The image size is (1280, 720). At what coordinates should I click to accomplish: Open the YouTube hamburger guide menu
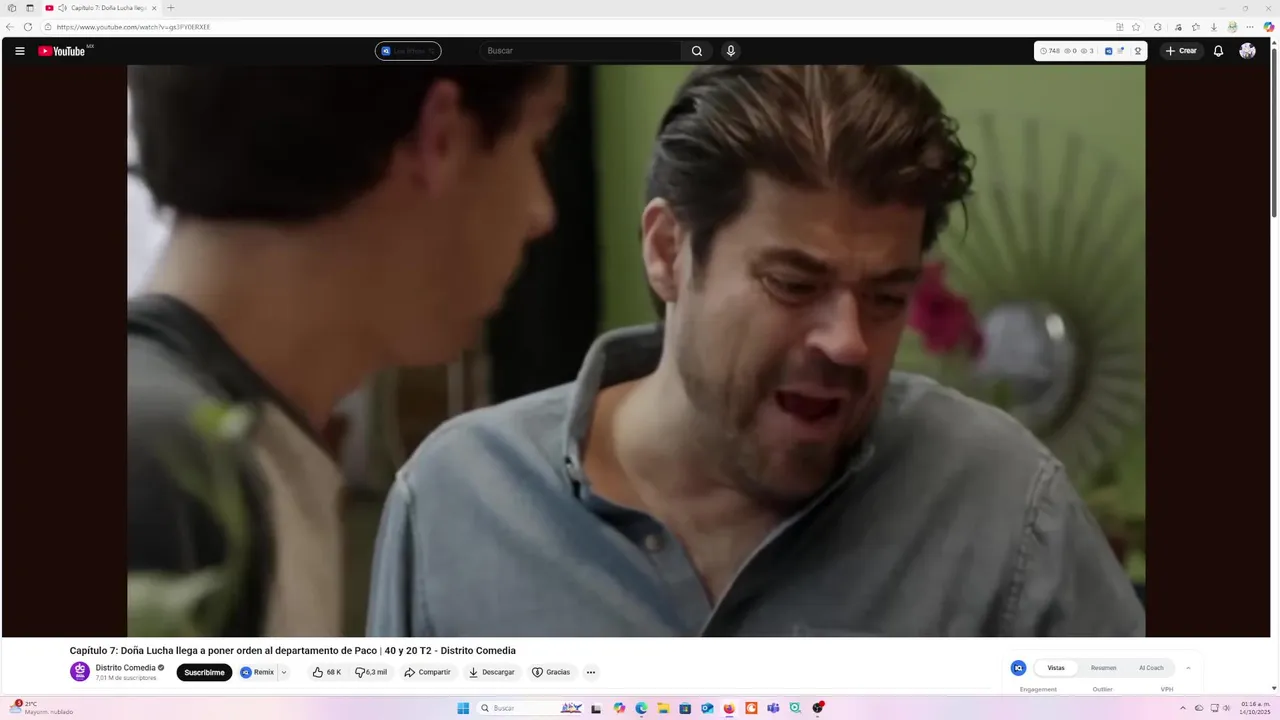20,51
